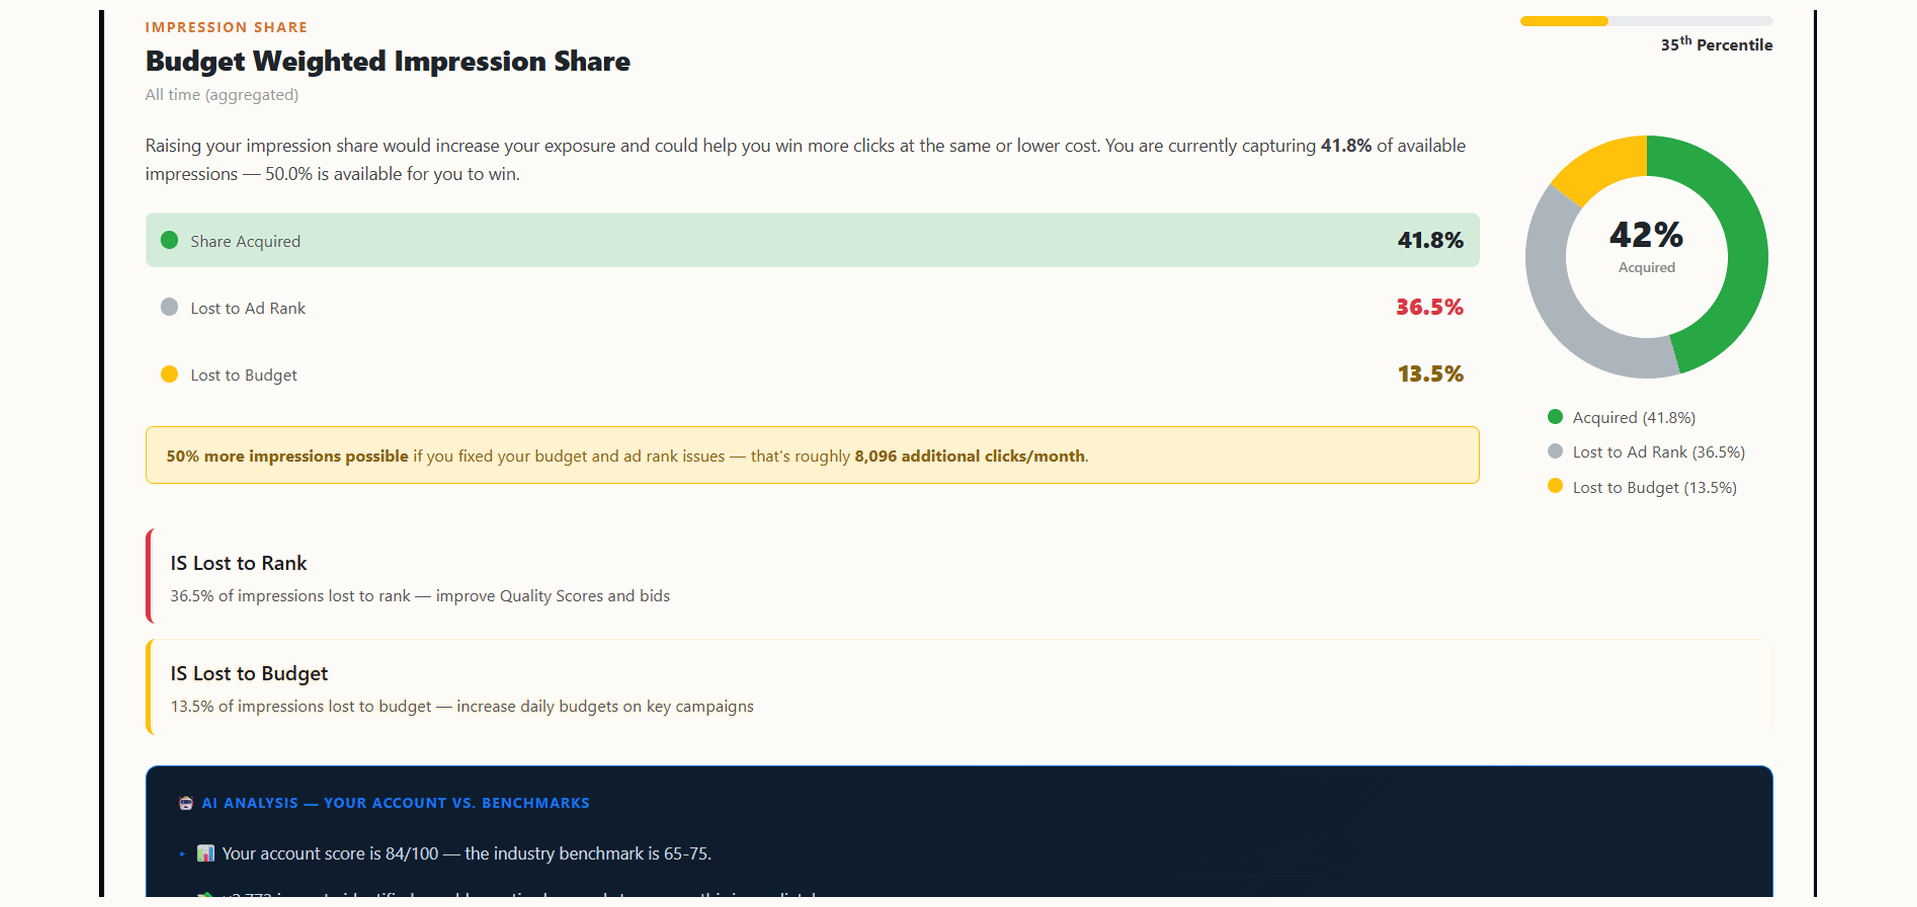Click the green legend dot for Acquired (41.8%)
This screenshot has width=1917, height=907.
1555,417
